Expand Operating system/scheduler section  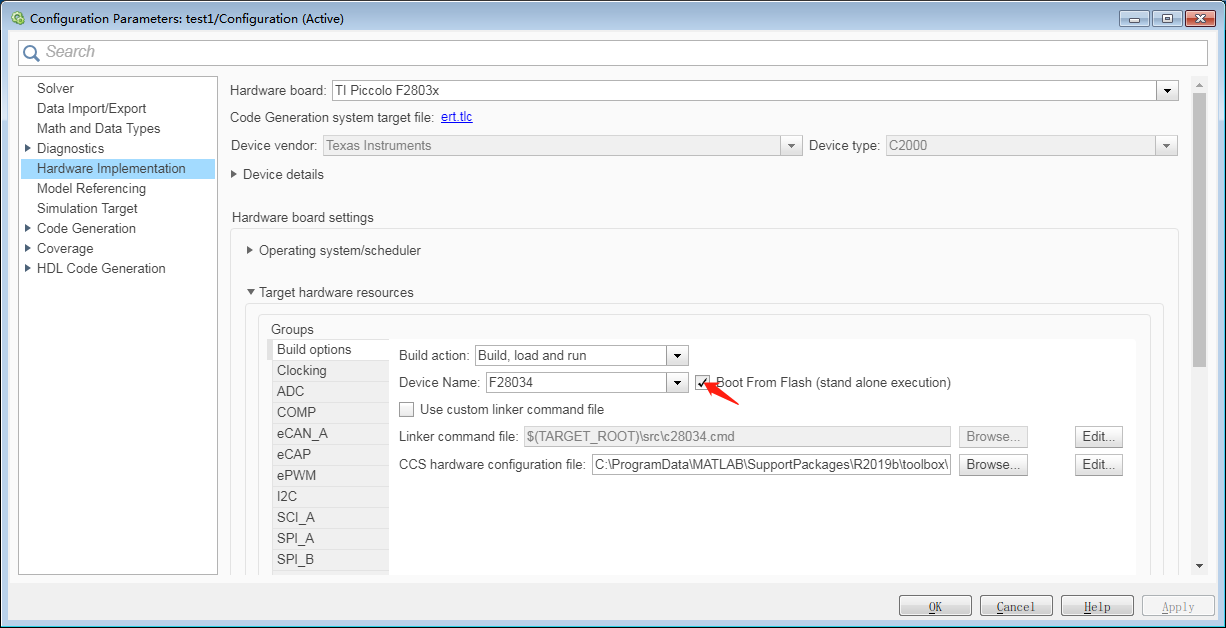tap(250, 250)
